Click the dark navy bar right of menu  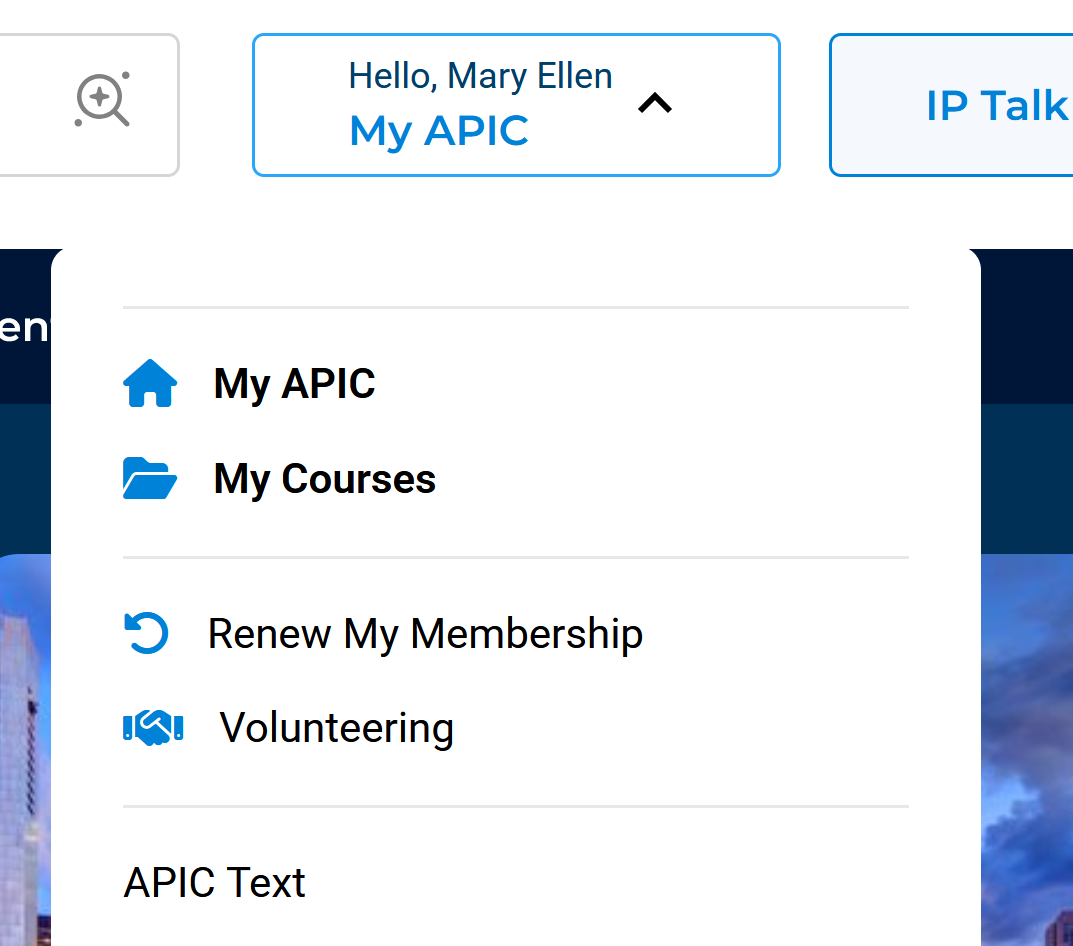(1026, 326)
